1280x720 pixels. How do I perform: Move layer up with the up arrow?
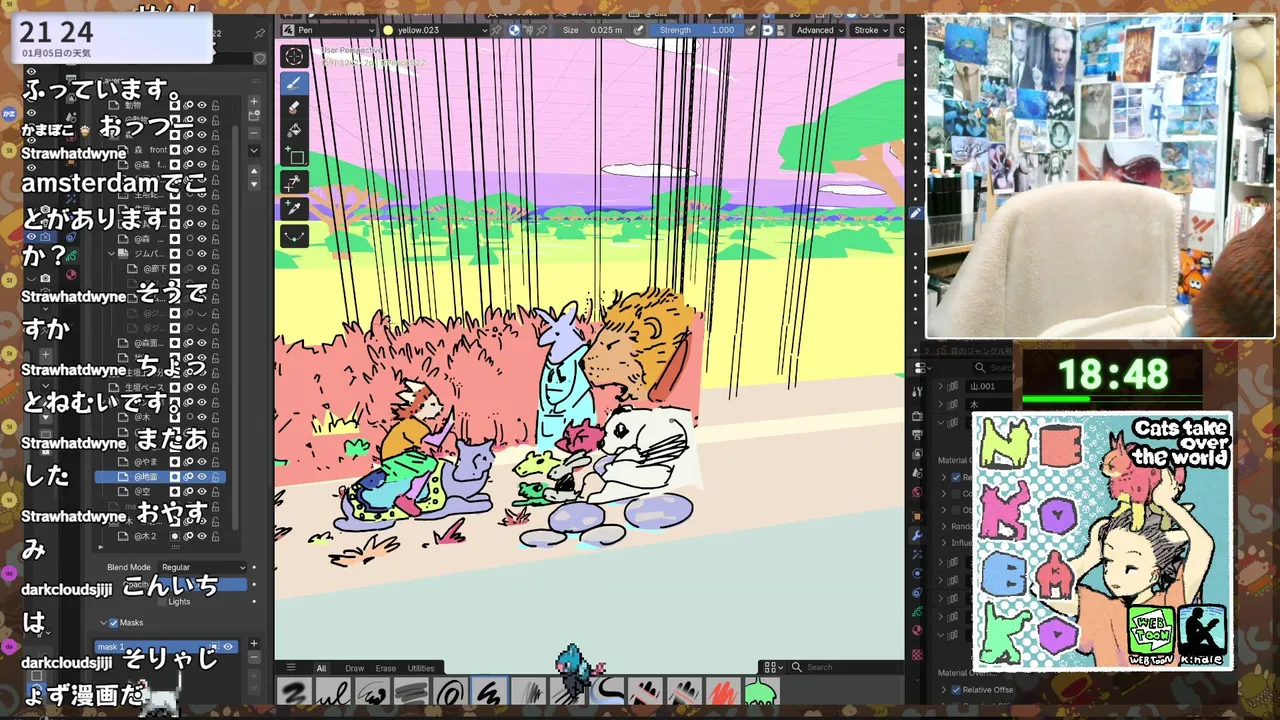254,172
